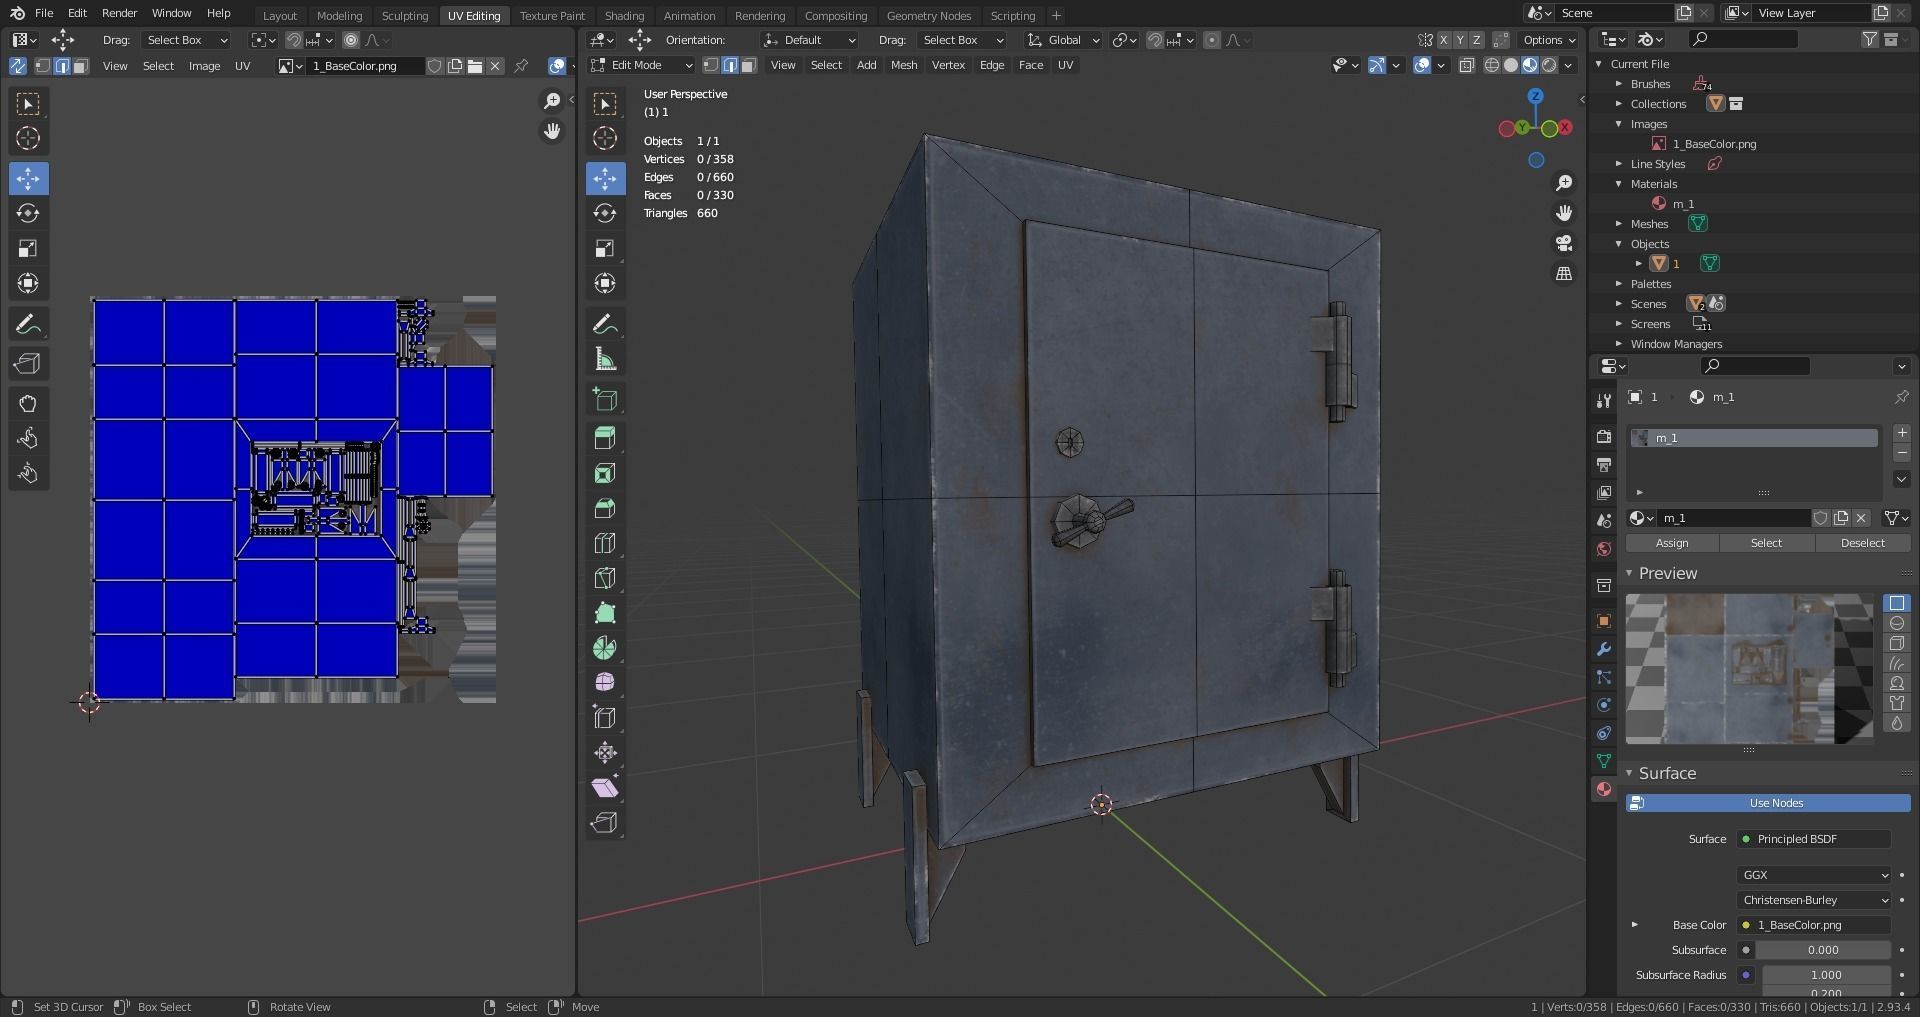Screen dimensions: 1920x1017
Task: Select the Shear tool
Action: (x=605, y=787)
